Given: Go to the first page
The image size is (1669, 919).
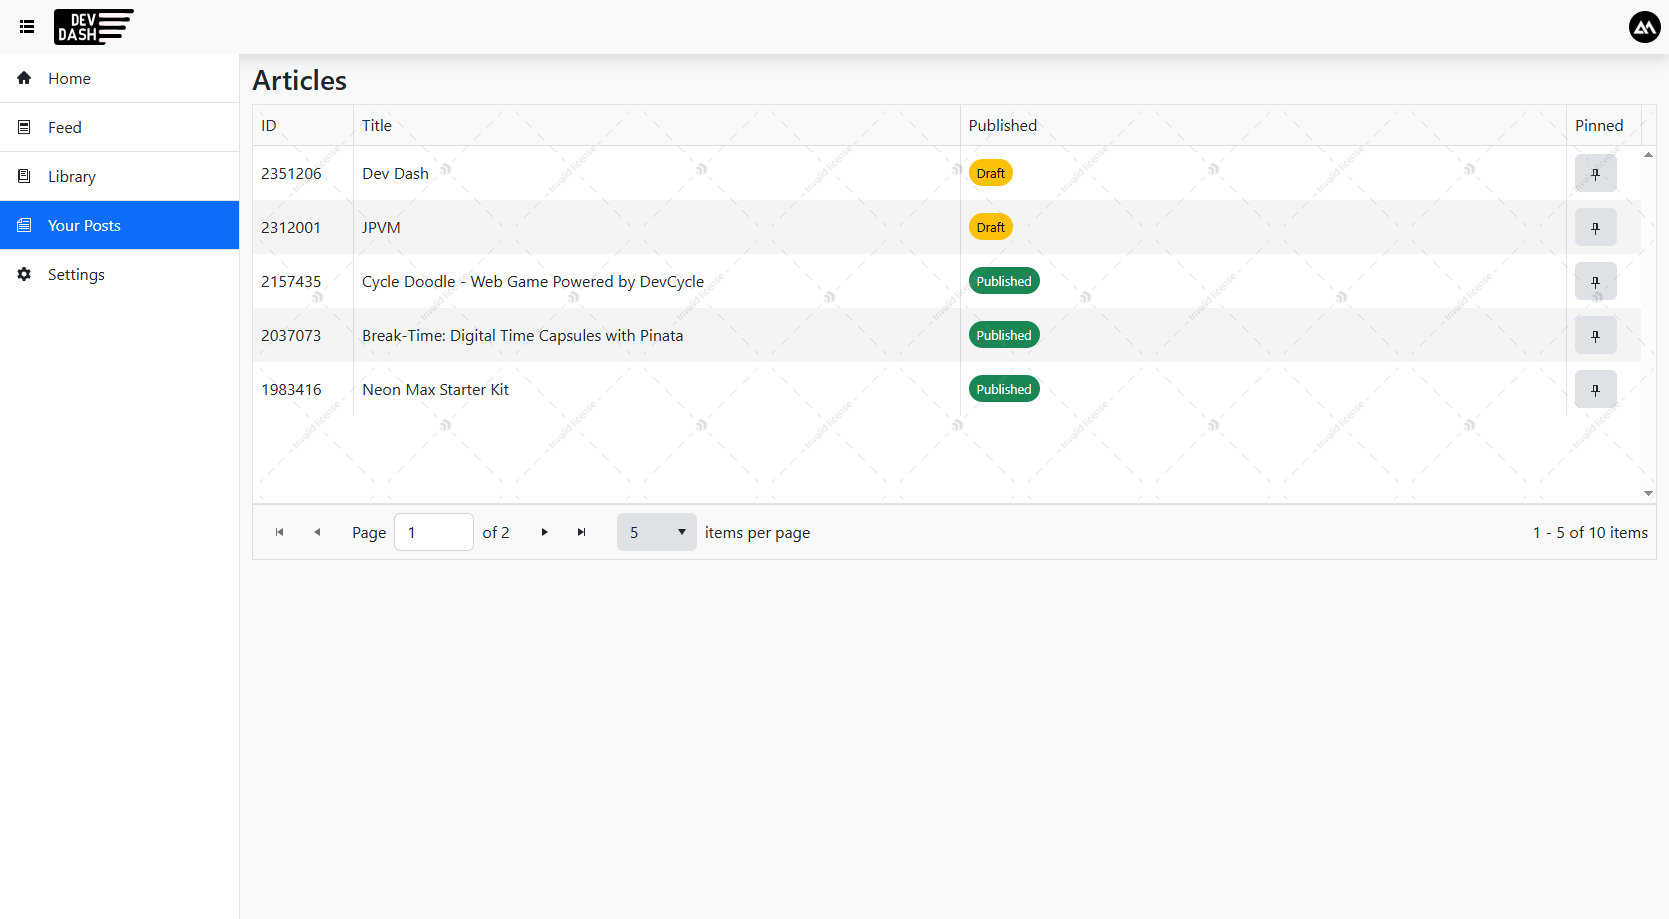Looking at the screenshot, I should point(280,532).
